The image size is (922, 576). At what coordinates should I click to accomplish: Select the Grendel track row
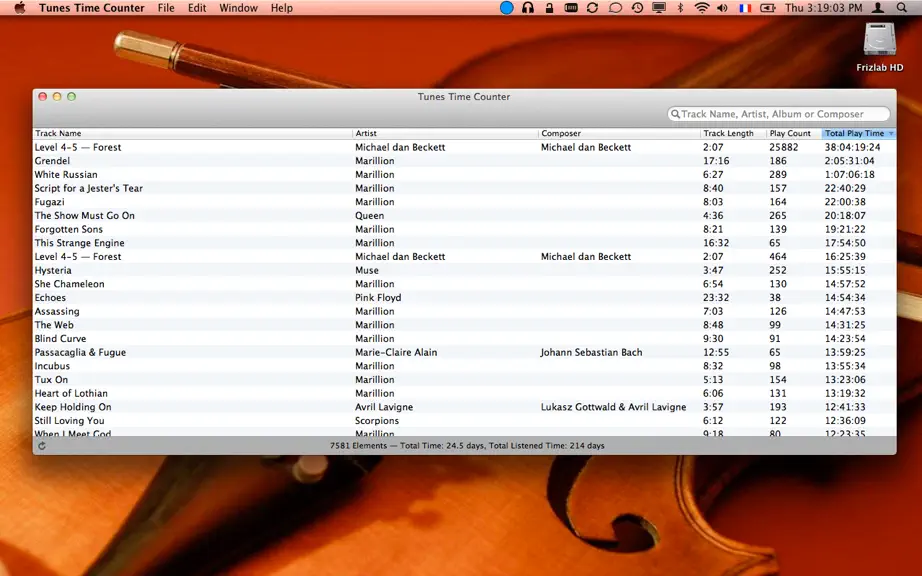[x=465, y=160]
